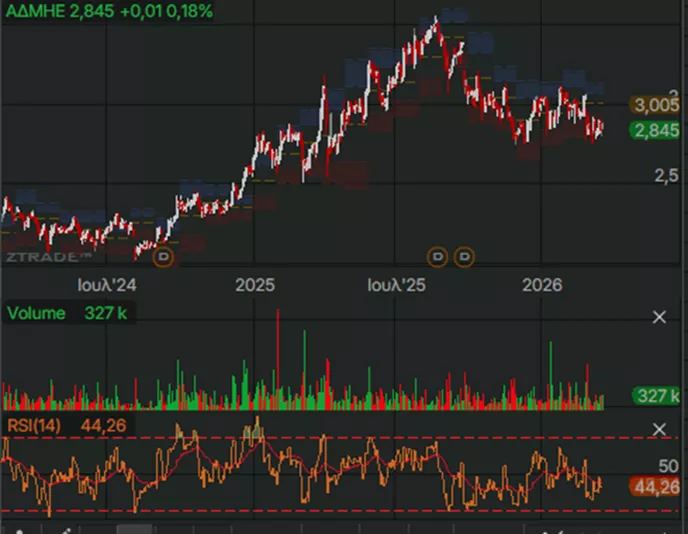Click the RSI 50 level axis label
The width and height of the screenshot is (688, 534).
[x=669, y=466]
